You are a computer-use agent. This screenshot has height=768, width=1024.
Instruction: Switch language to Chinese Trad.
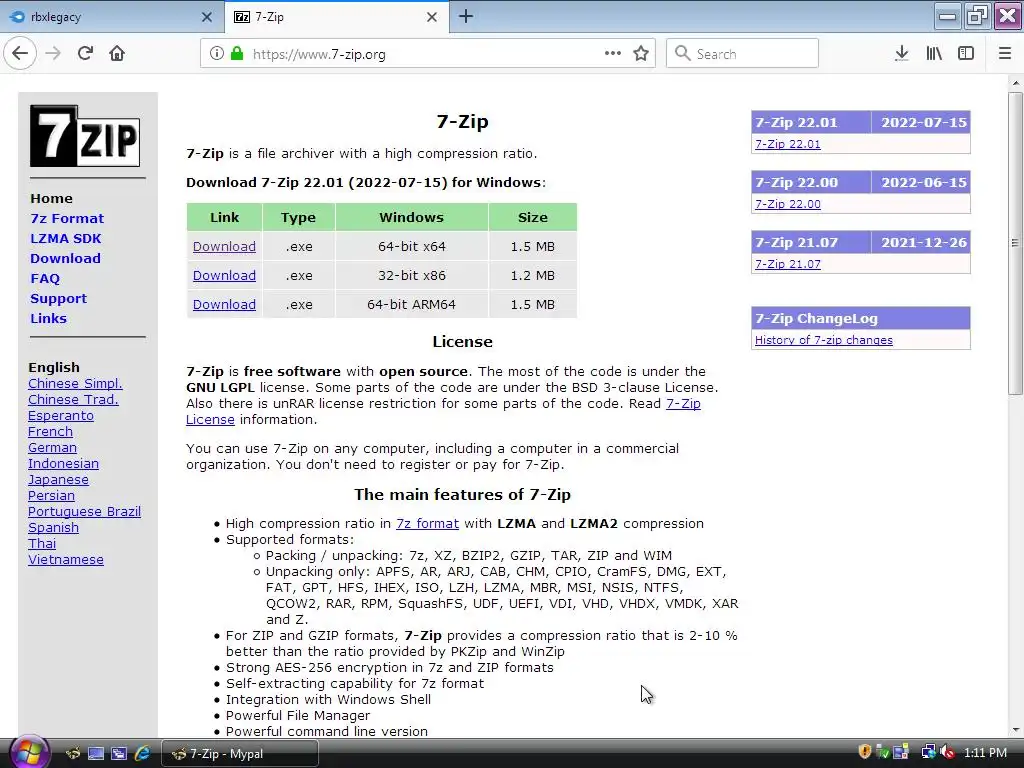pyautogui.click(x=73, y=400)
